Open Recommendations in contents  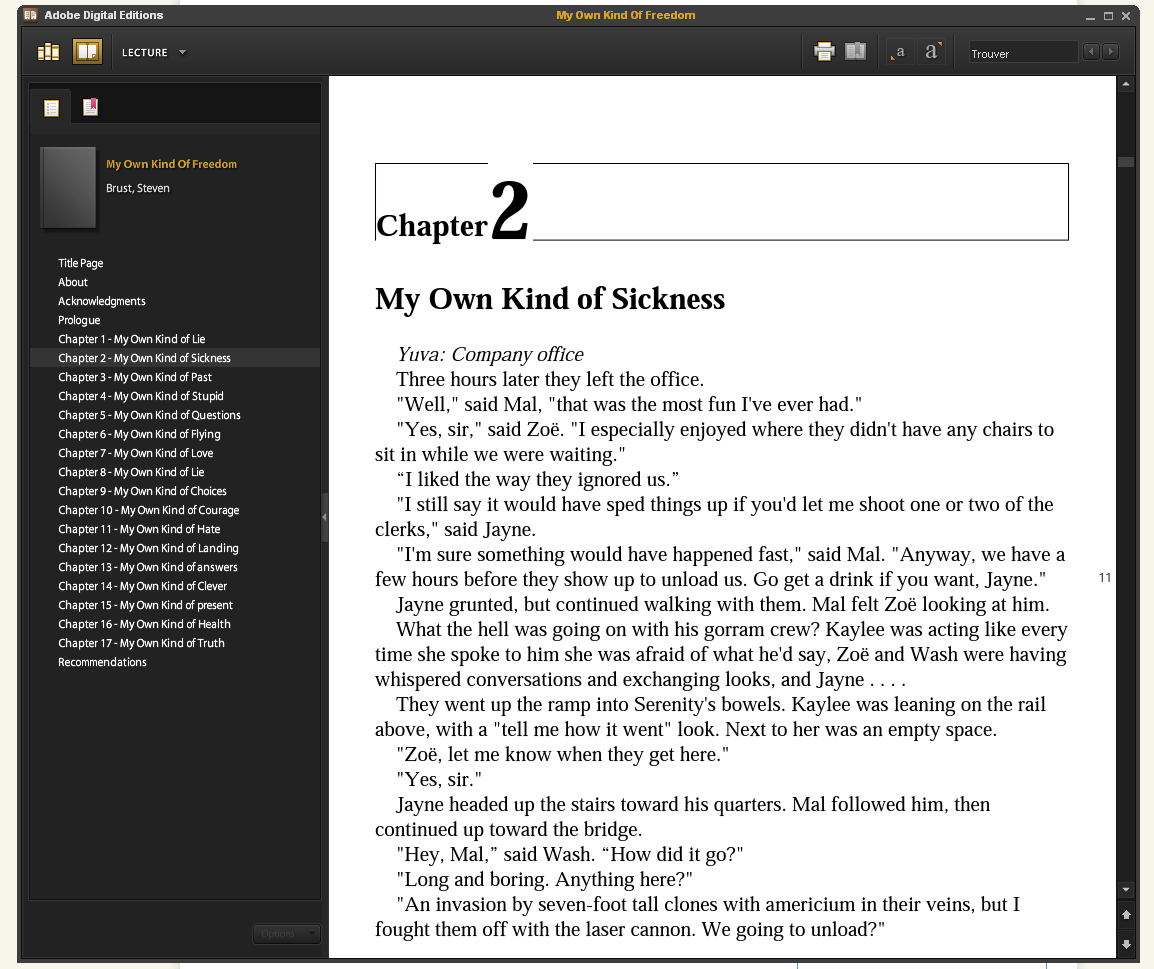coord(102,663)
